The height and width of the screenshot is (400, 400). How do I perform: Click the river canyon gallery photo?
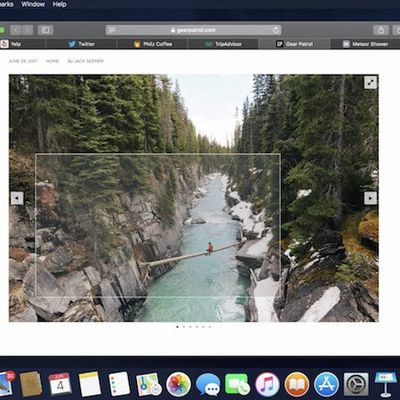(x=194, y=198)
